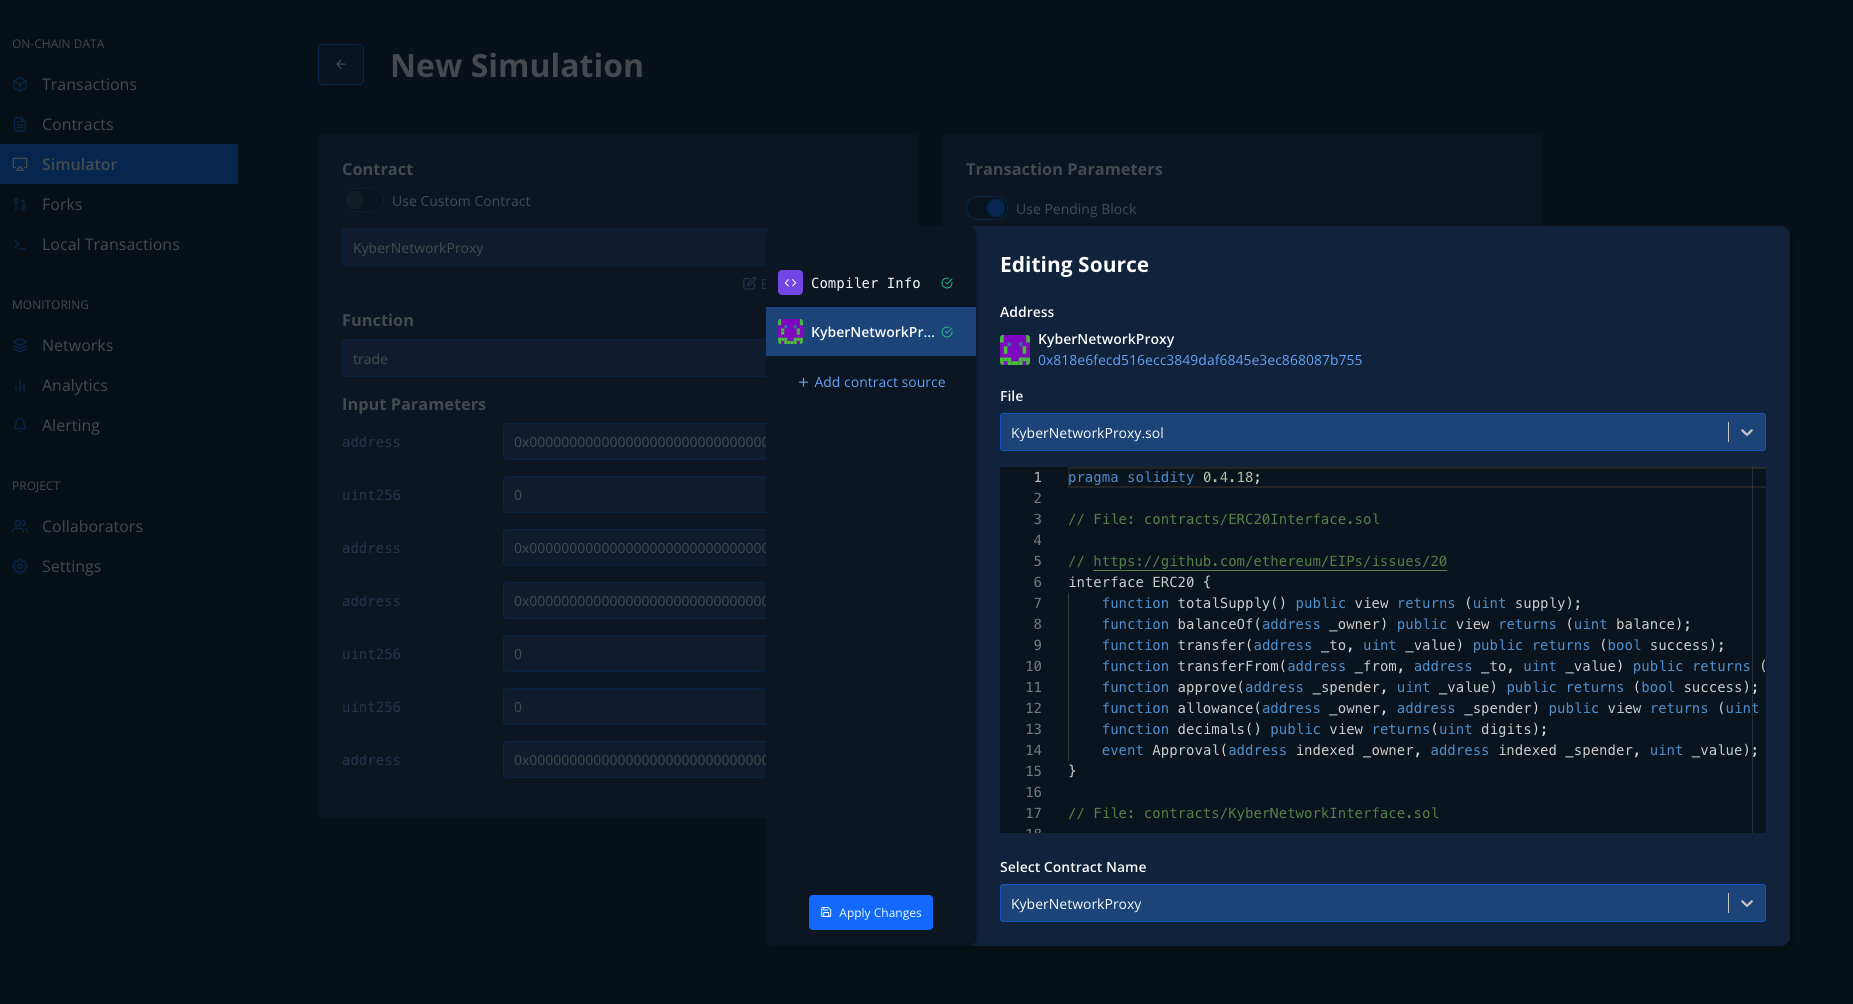This screenshot has width=1853, height=1004.
Task: Disable the Use Pending Block switch
Action: coord(986,208)
